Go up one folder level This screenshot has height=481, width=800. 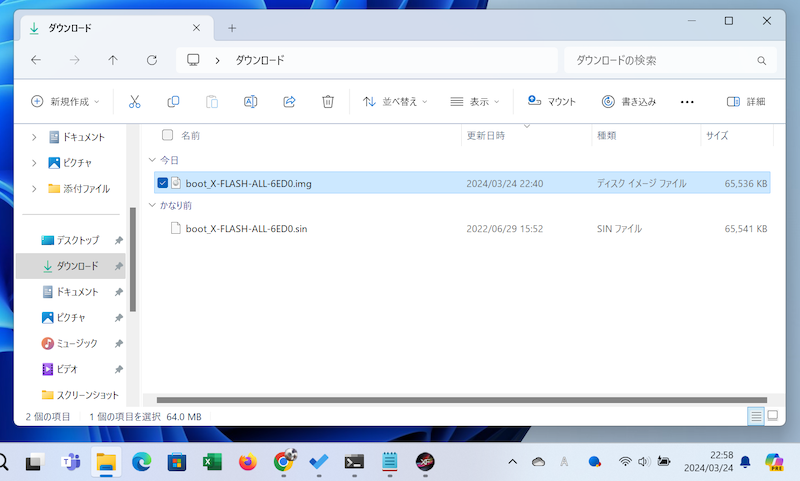click(113, 60)
